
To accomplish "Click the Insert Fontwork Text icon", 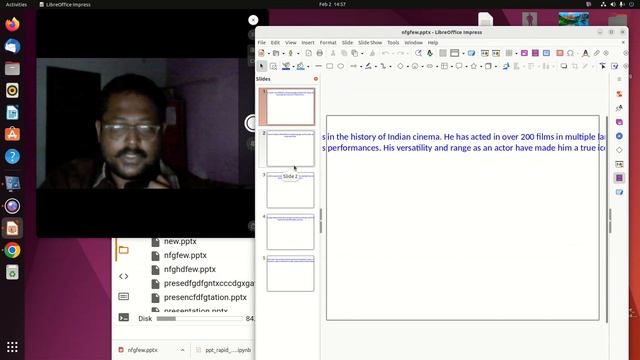I will click(585, 53).
